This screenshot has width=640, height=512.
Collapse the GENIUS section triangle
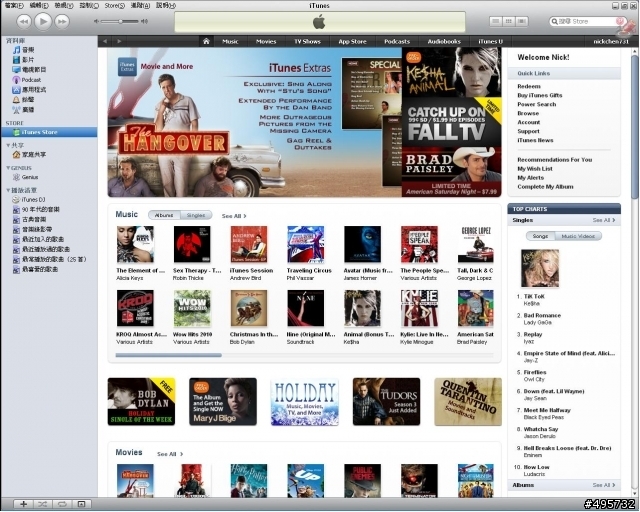pyautogui.click(x=8, y=168)
